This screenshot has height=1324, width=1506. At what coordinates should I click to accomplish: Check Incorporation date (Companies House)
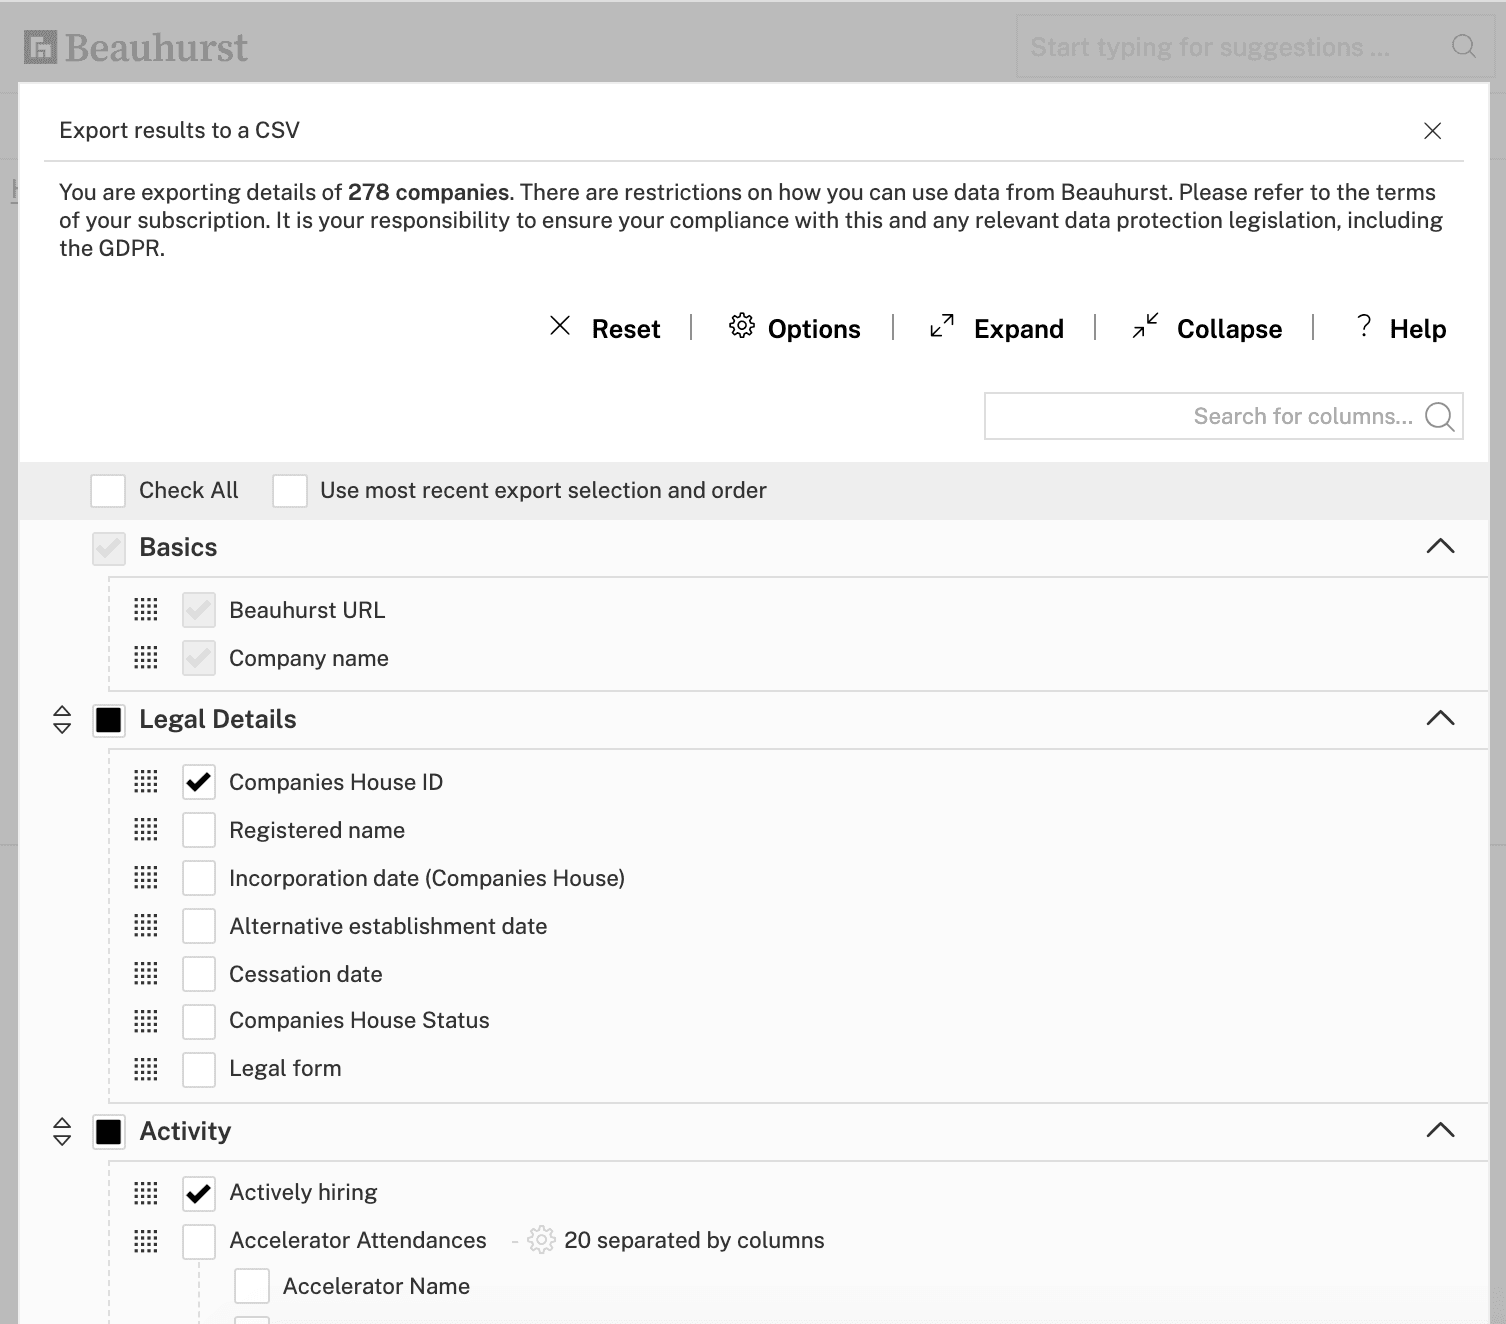click(199, 878)
